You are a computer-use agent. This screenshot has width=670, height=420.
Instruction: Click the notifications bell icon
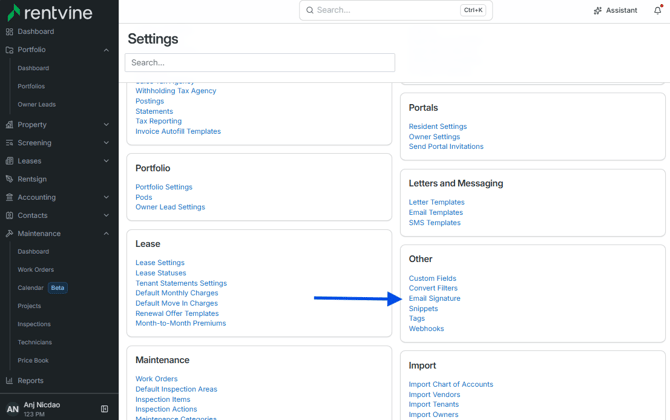(658, 10)
